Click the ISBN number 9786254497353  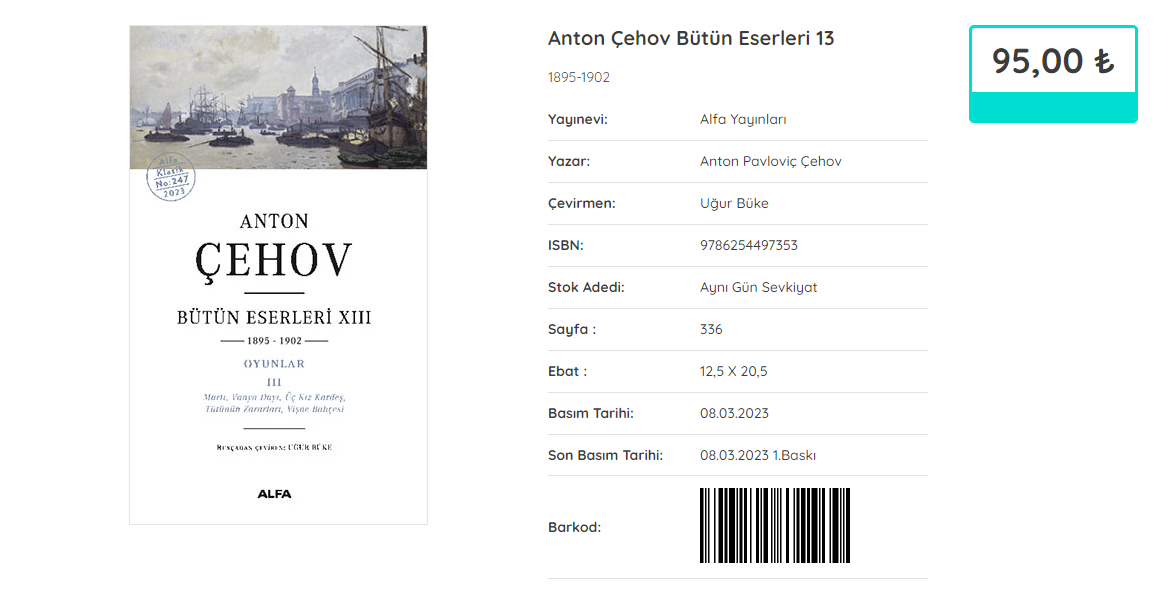[749, 246]
